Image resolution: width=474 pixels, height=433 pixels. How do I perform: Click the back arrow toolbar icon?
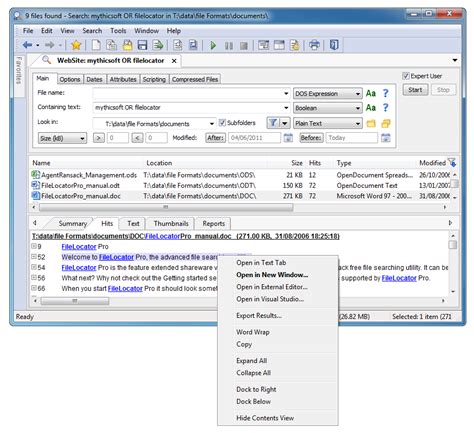pos(27,45)
